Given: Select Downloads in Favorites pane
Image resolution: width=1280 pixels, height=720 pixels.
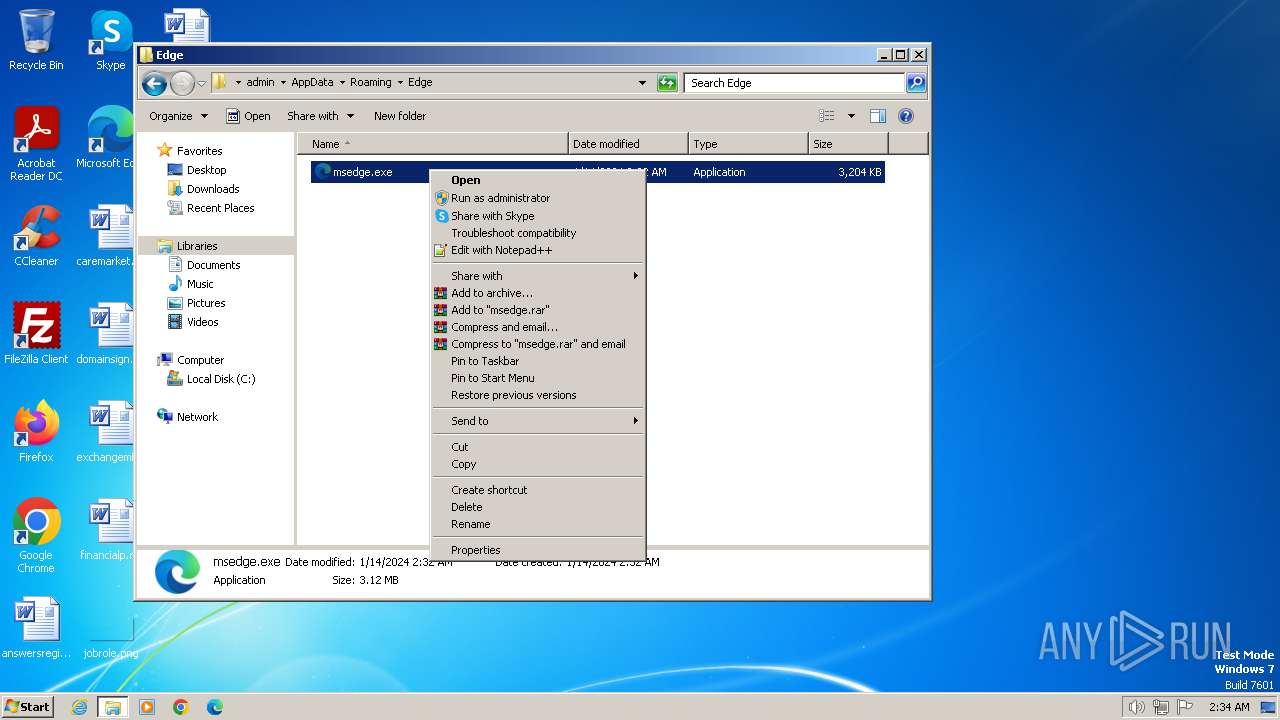Looking at the screenshot, I should tap(213, 189).
